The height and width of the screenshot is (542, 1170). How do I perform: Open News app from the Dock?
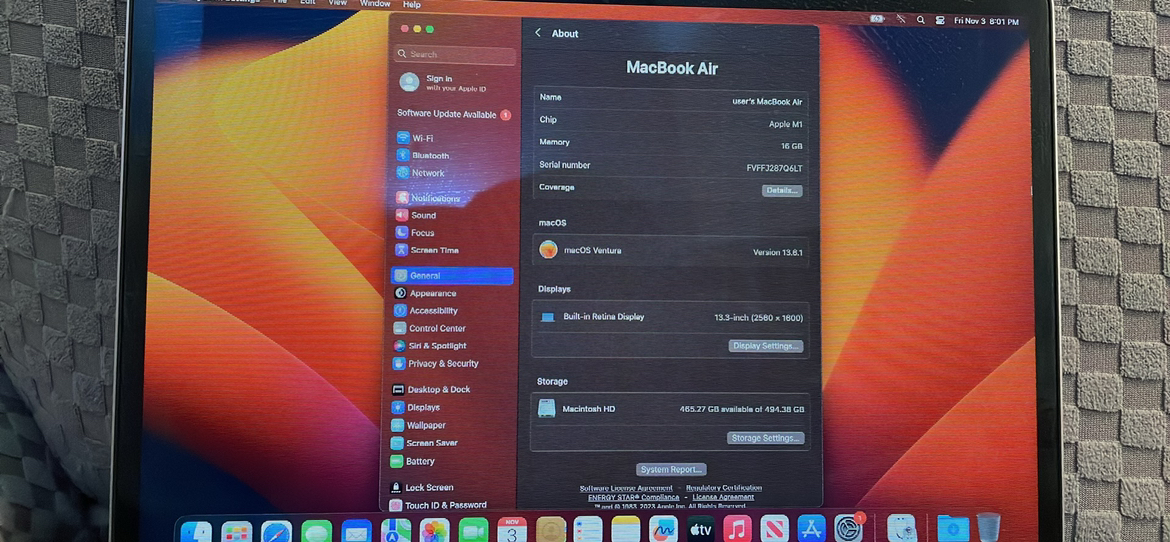[774, 528]
